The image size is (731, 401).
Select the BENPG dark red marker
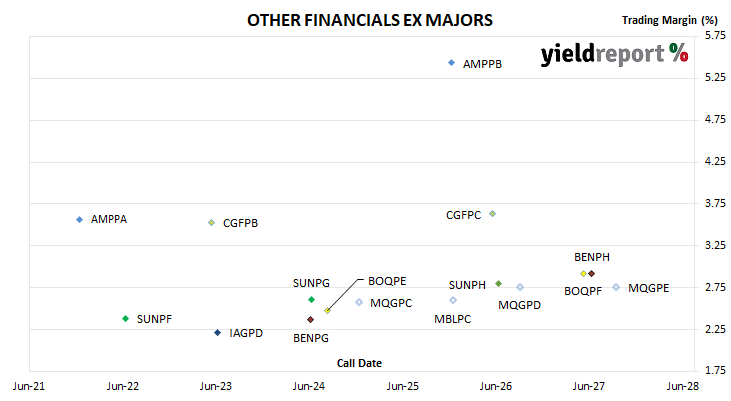coord(310,319)
